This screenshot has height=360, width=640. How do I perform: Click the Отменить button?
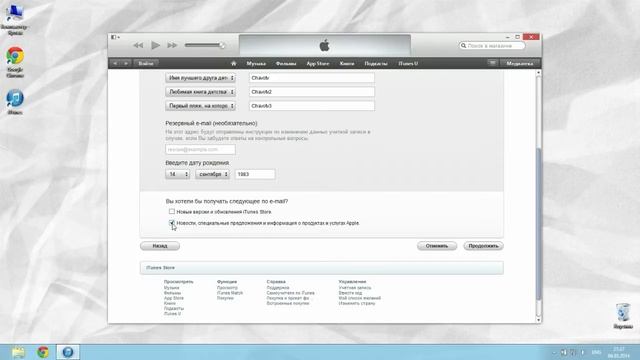pyautogui.click(x=437, y=246)
